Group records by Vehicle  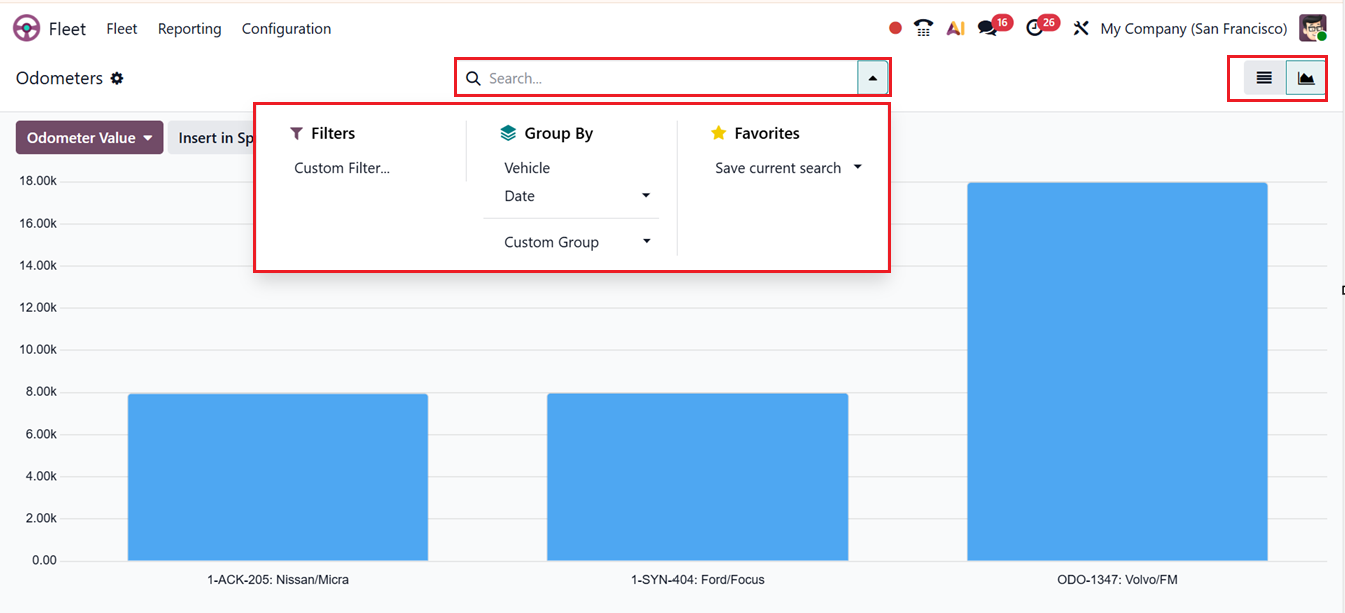click(x=527, y=168)
